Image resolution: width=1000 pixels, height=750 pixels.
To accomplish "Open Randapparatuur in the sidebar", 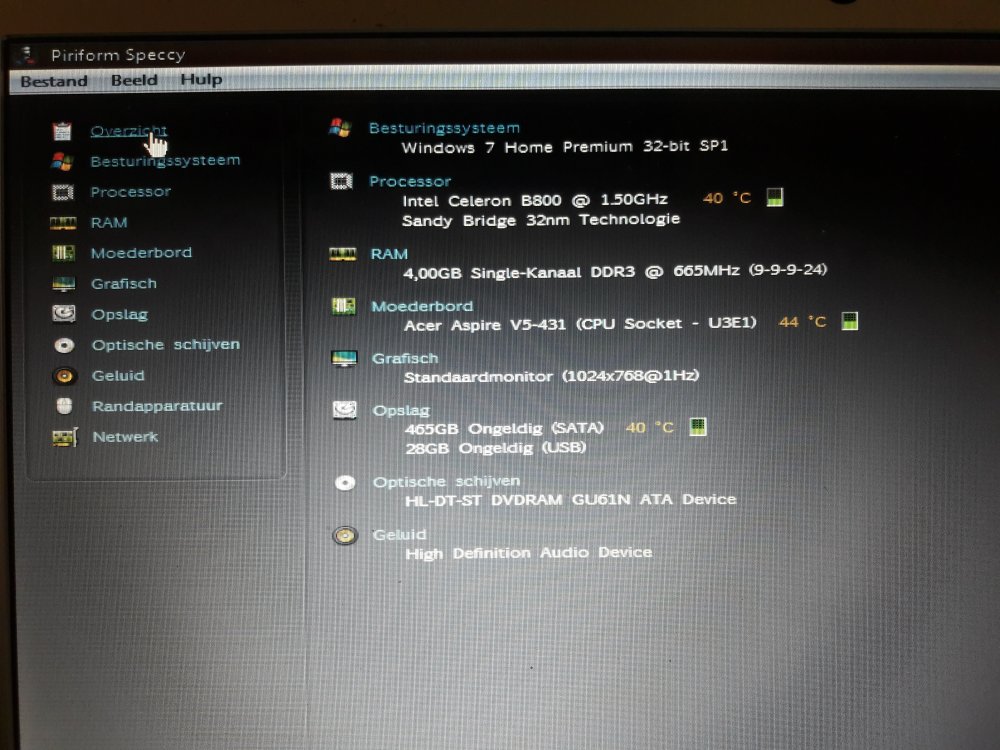I will pyautogui.click(x=158, y=406).
